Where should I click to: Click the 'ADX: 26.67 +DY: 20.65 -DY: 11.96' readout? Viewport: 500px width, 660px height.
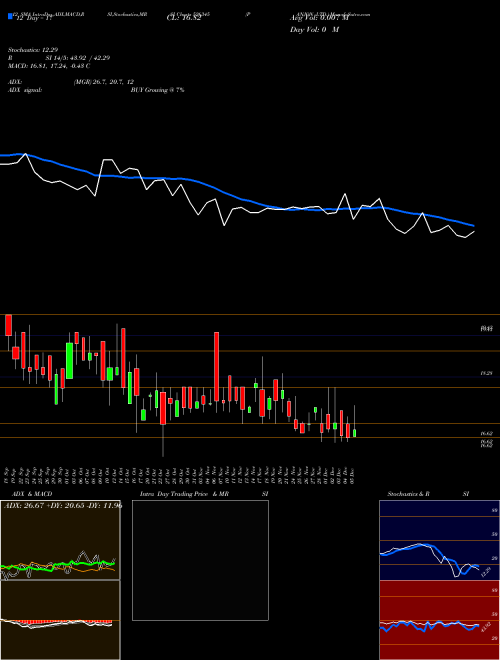click(63, 505)
